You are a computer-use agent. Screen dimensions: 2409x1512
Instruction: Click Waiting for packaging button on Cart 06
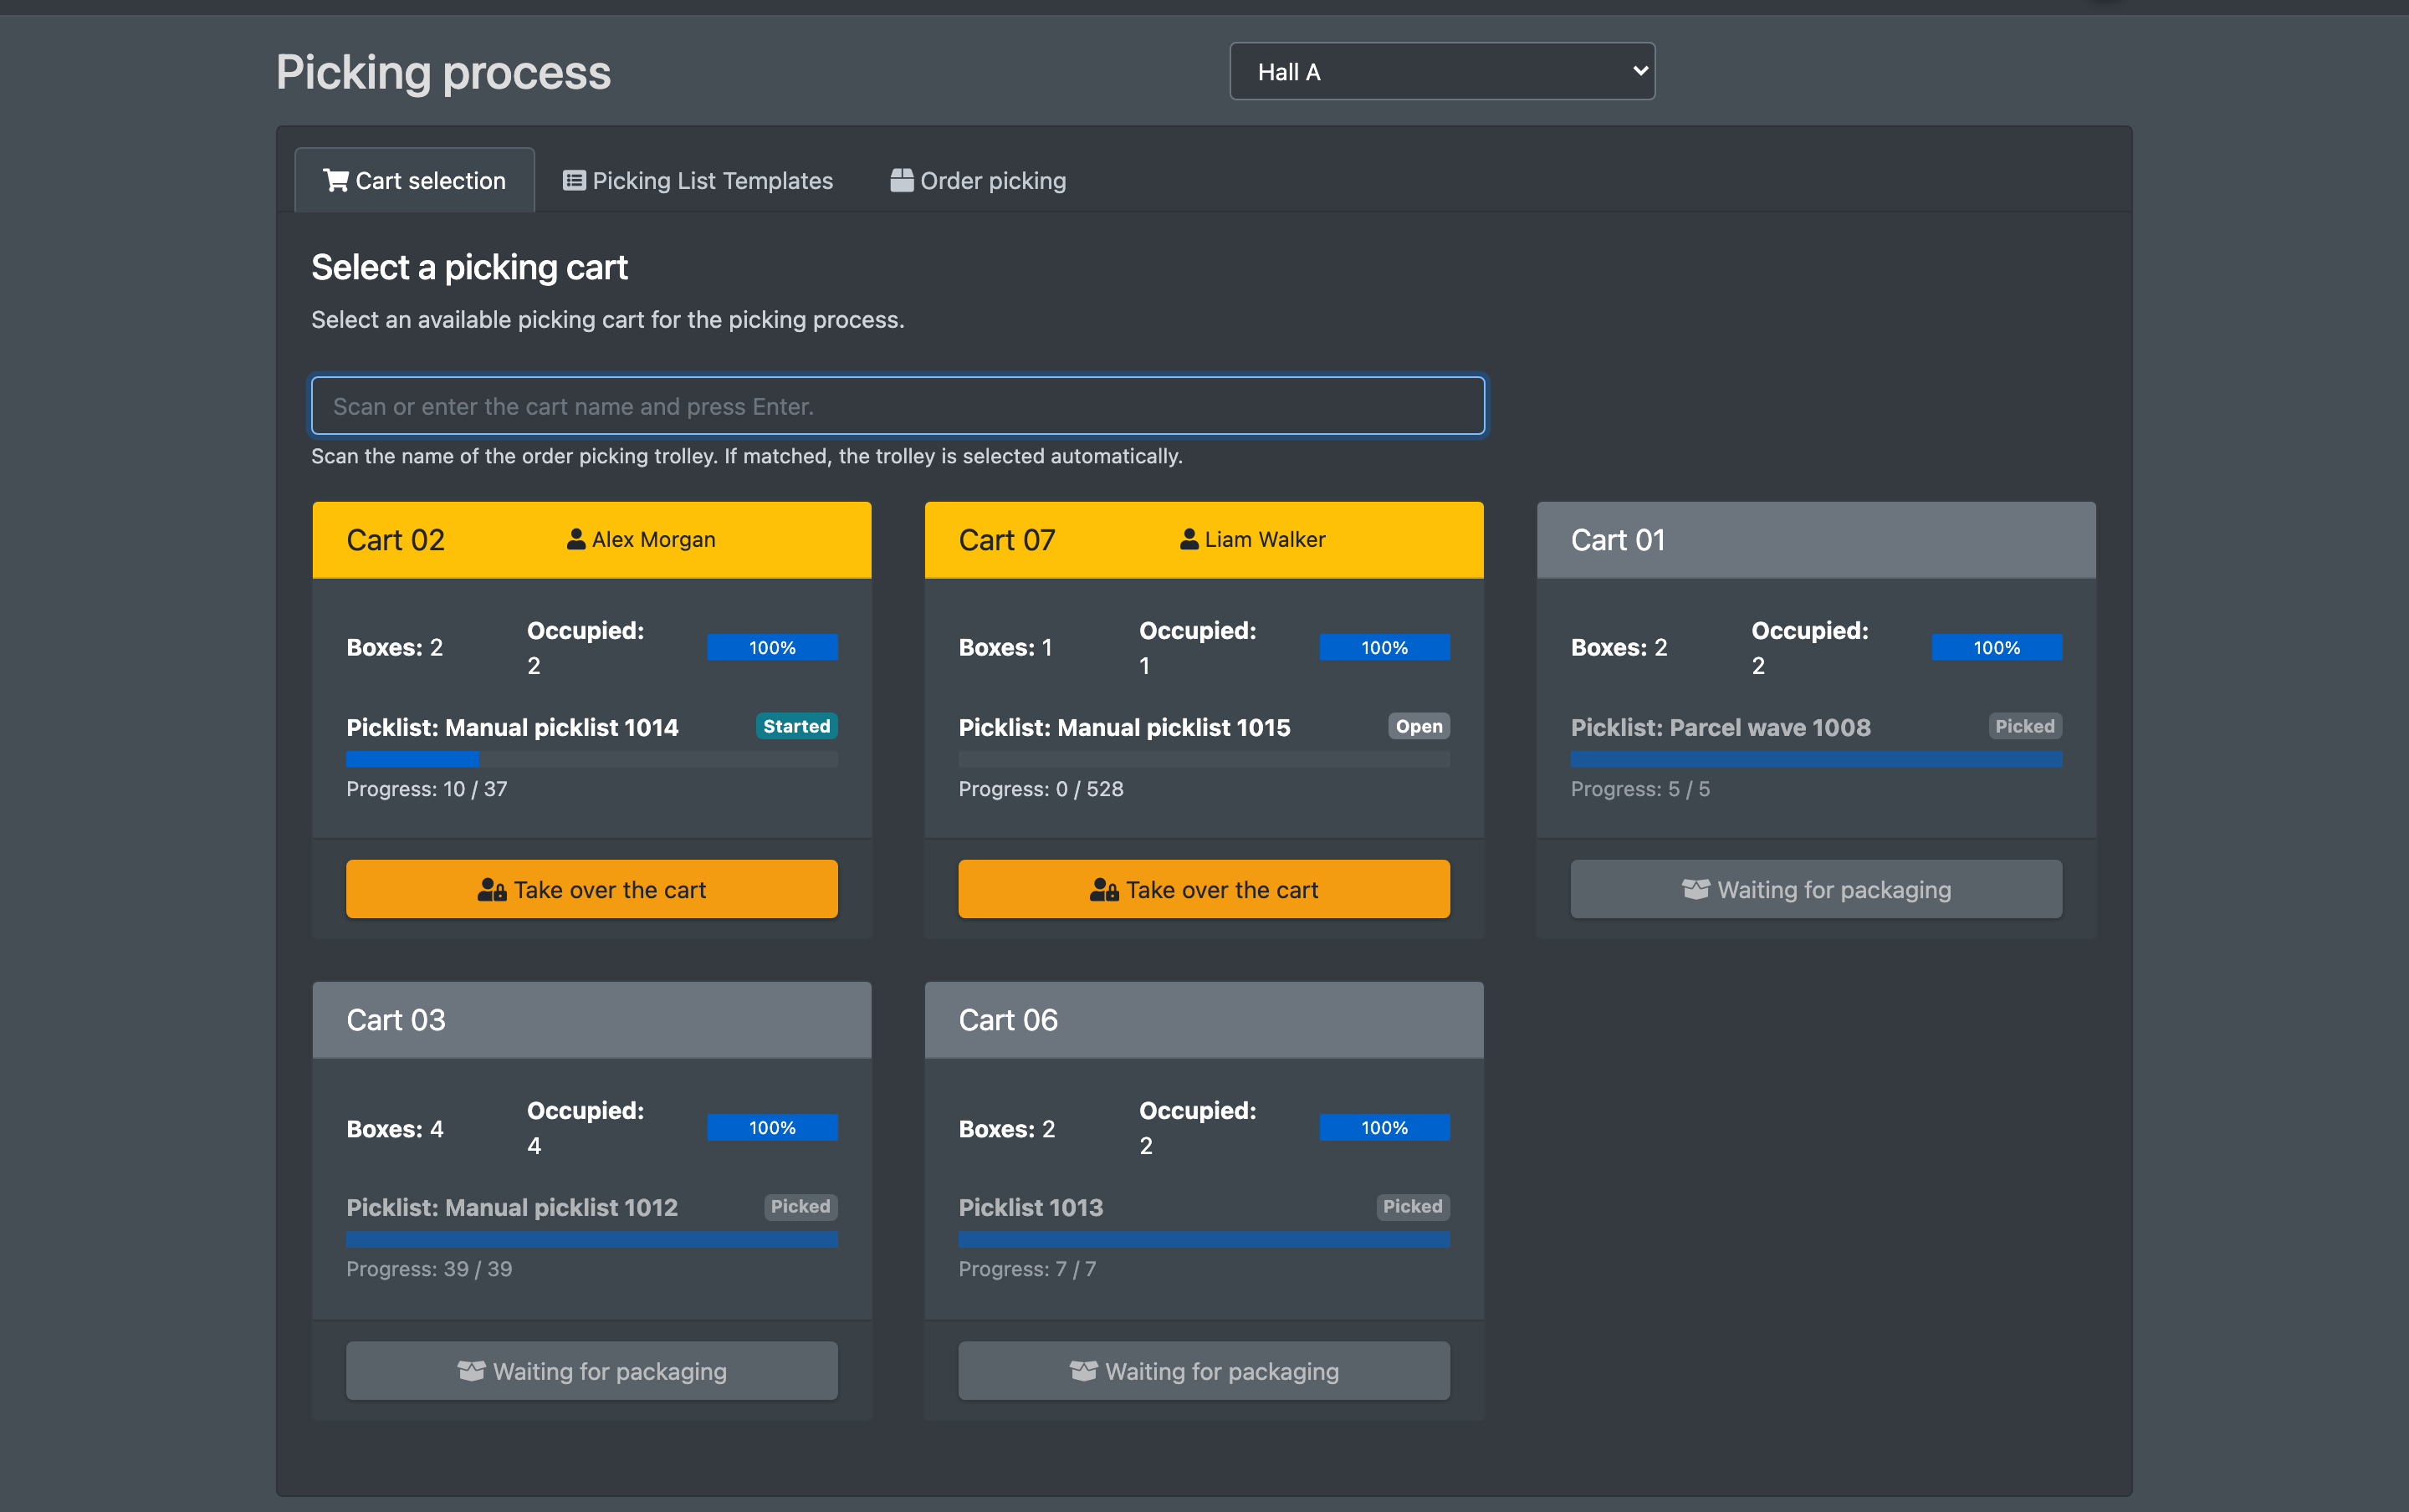pyautogui.click(x=1204, y=1370)
